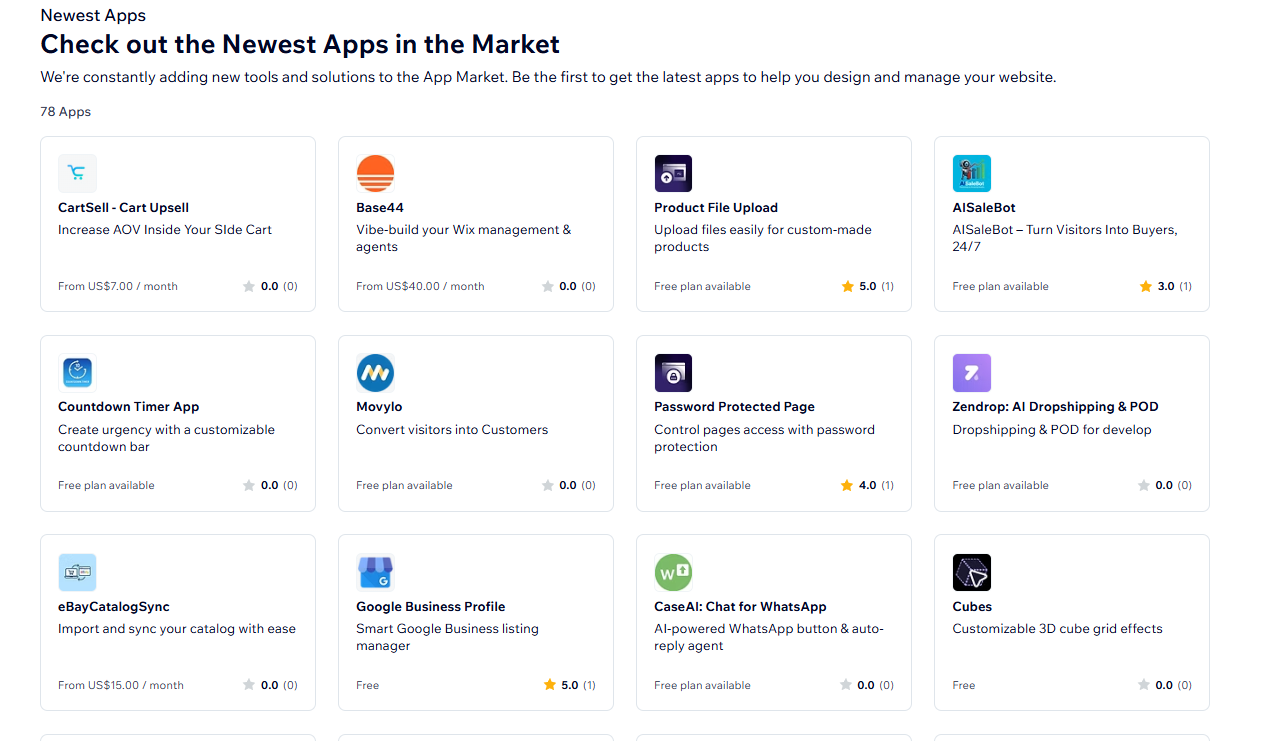Click the rating count on Google Business Profile
1271x741 pixels.
(590, 685)
